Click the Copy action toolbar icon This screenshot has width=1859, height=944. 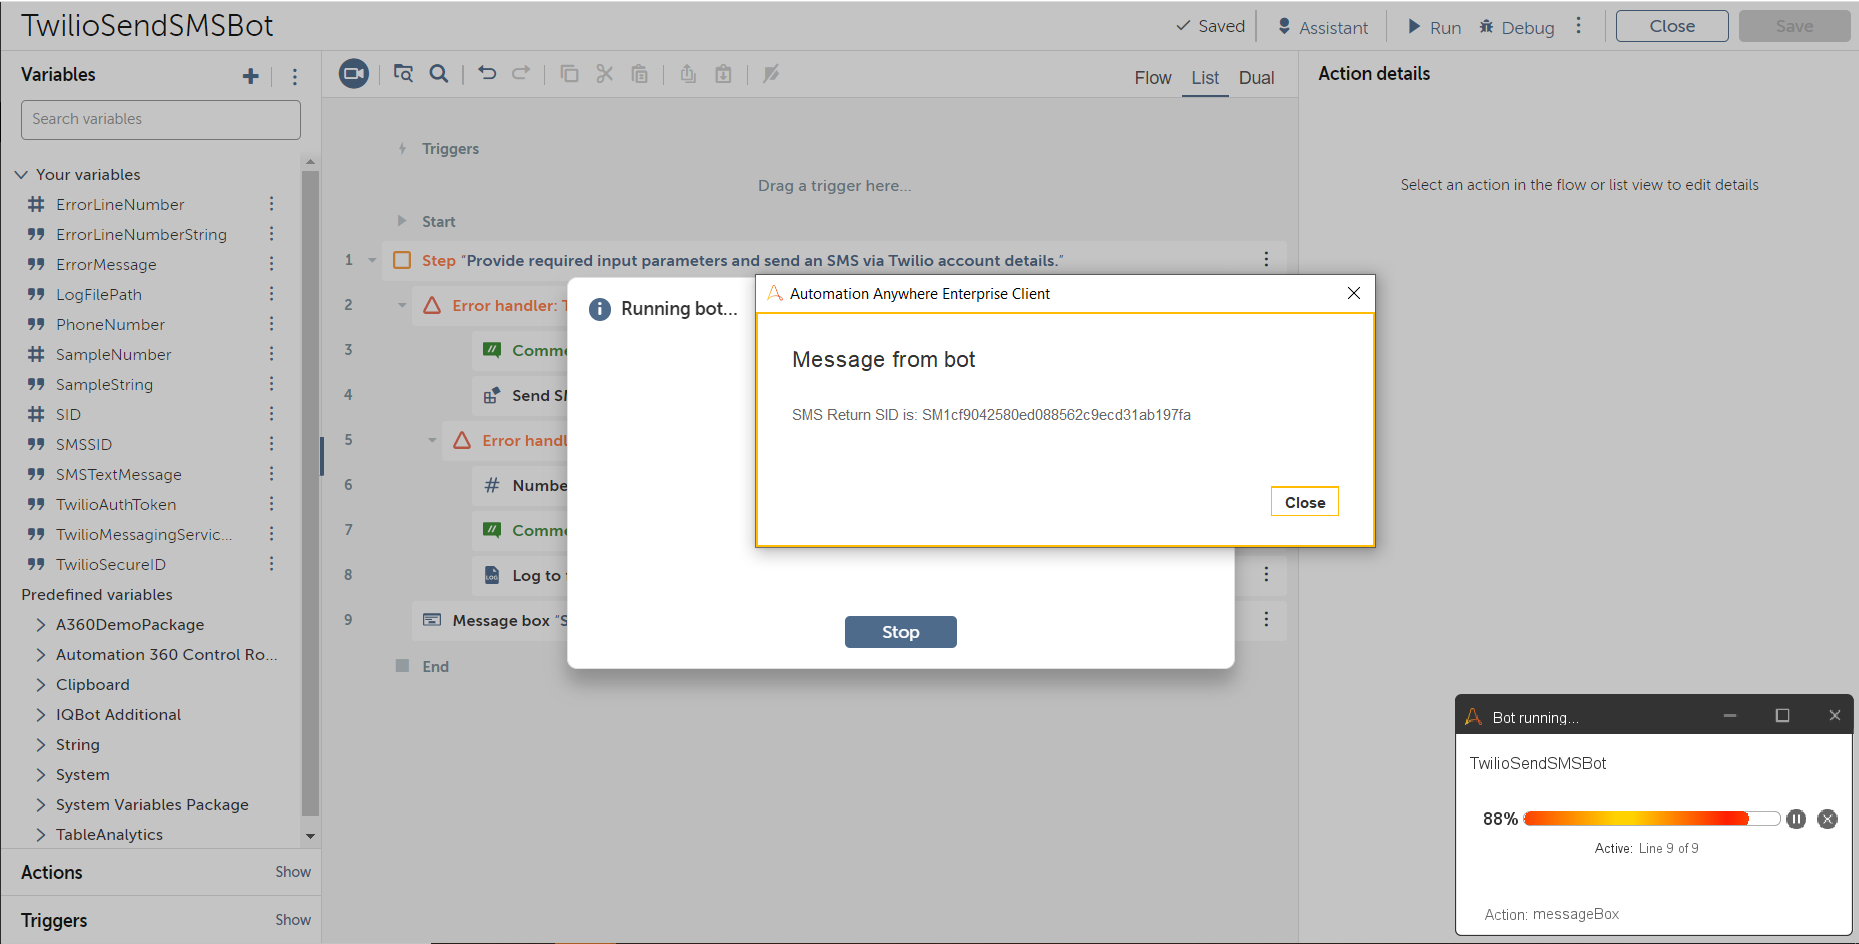(570, 73)
